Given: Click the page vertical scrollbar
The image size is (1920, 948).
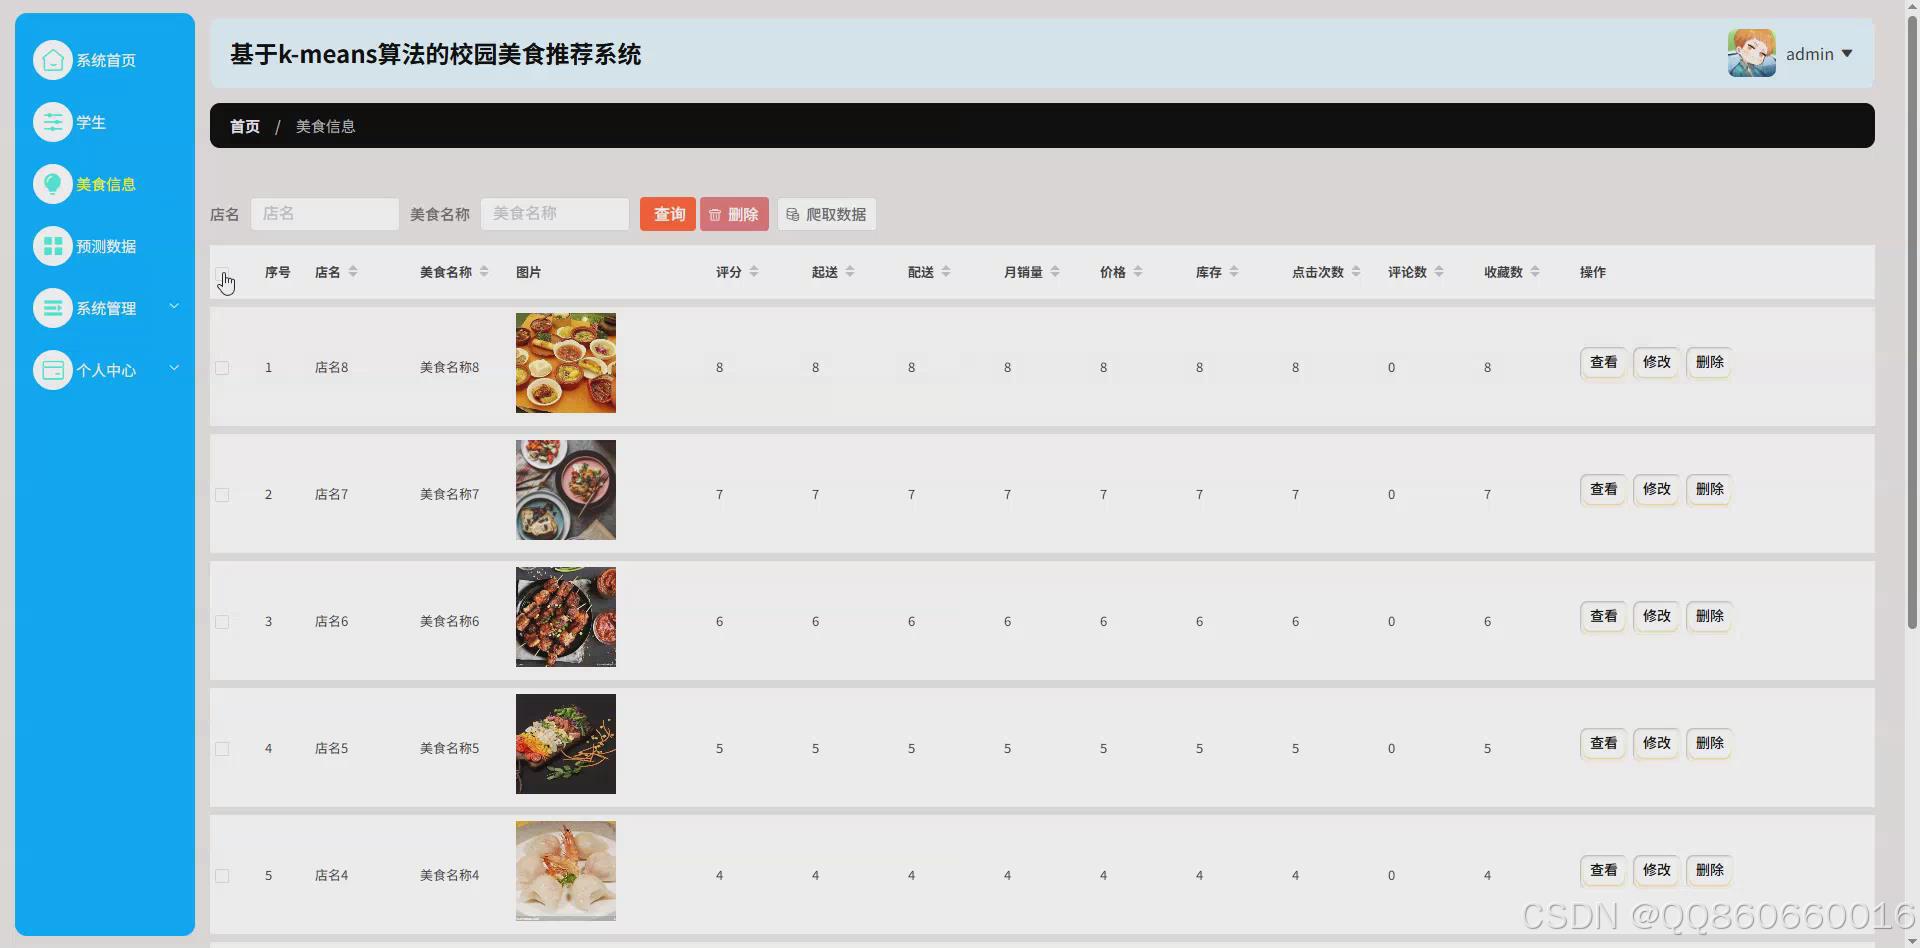Looking at the screenshot, I should [x=1912, y=320].
